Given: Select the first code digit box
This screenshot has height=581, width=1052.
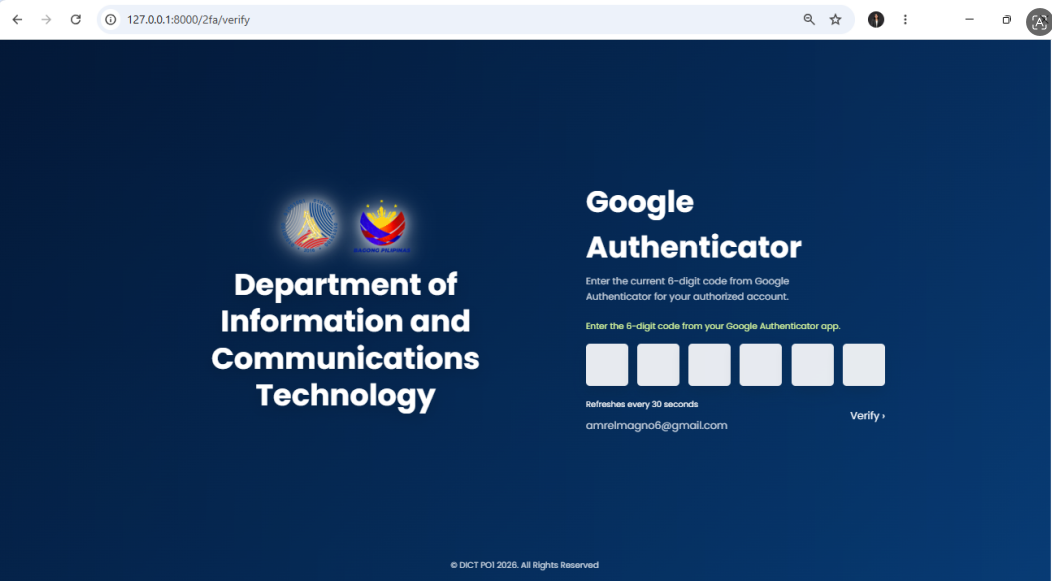Looking at the screenshot, I should [x=607, y=365].
